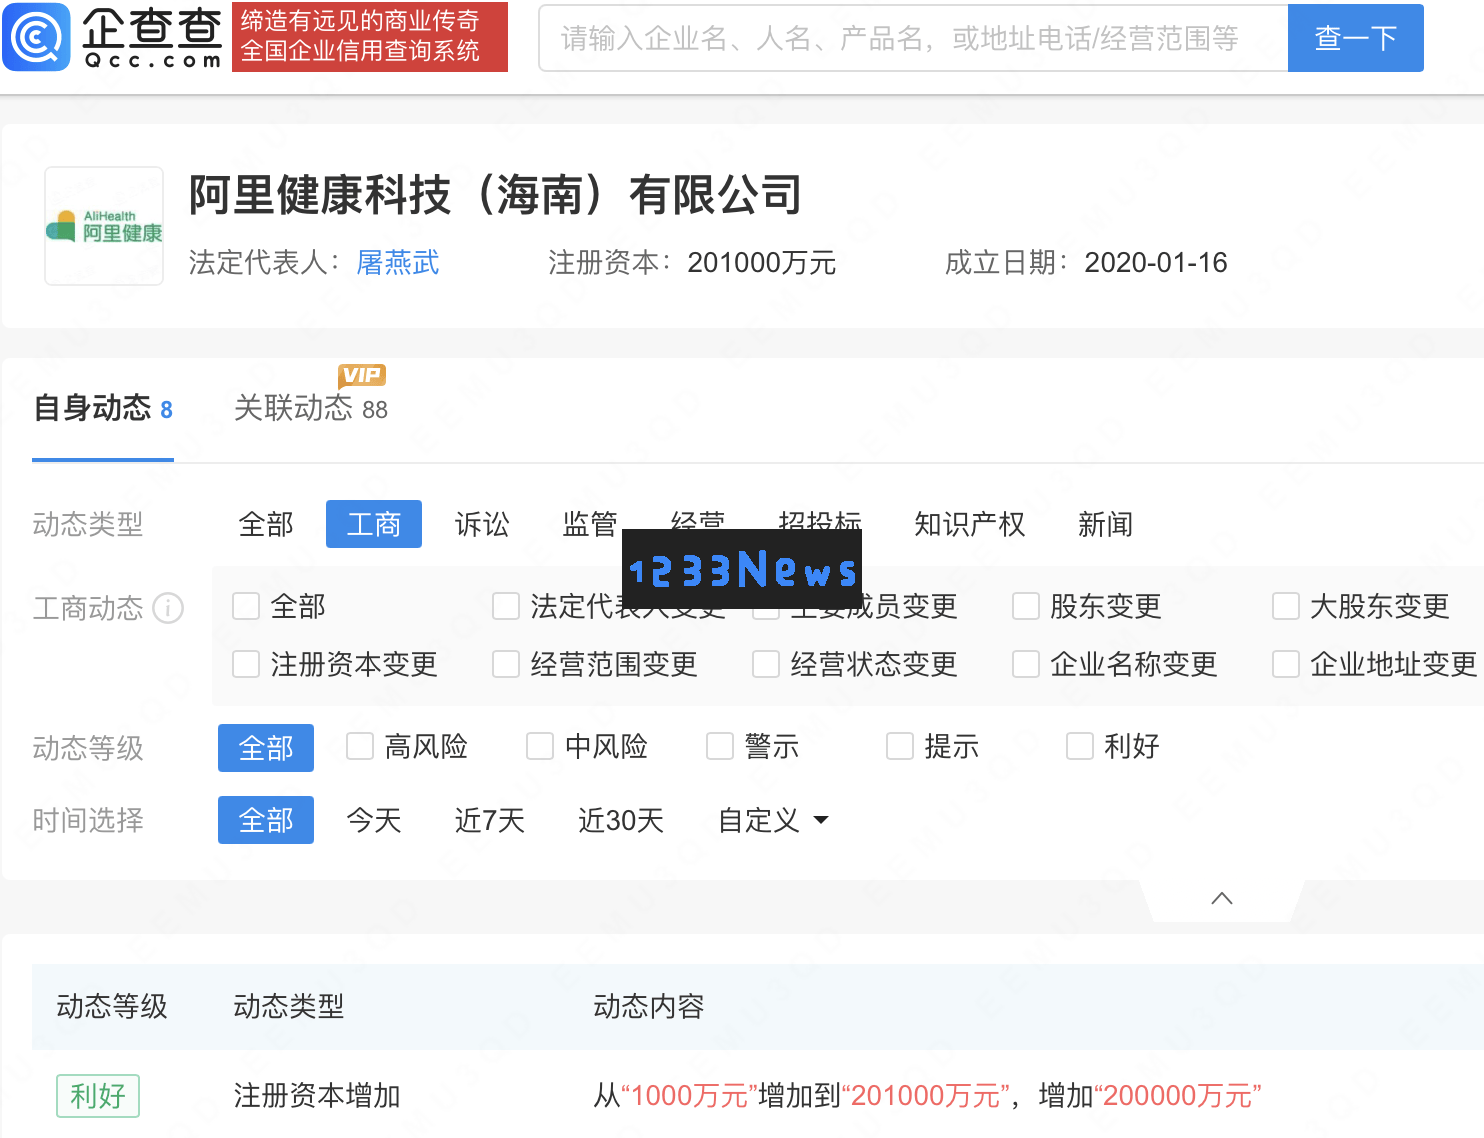The image size is (1484, 1138).
Task: Click the 查一下 search button
Action: pos(1355,38)
